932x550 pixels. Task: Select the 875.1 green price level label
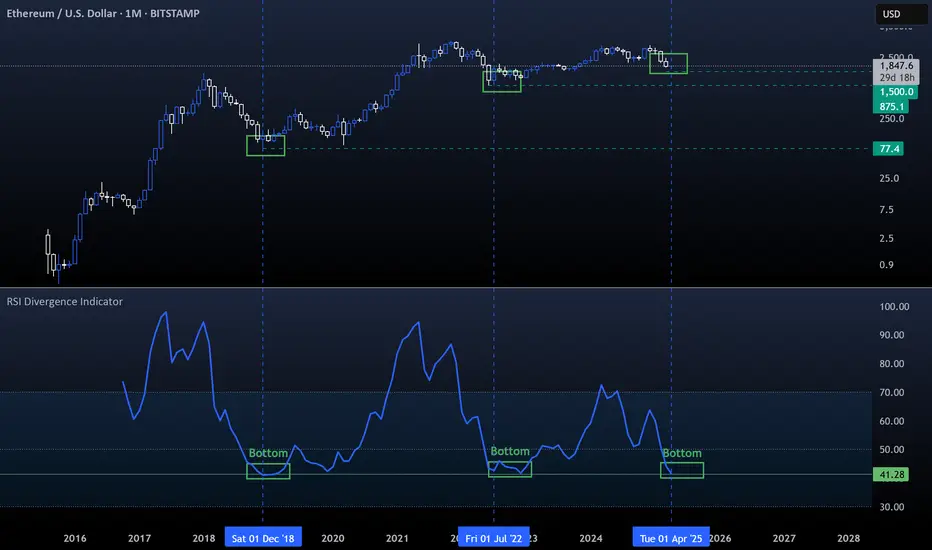(x=891, y=106)
